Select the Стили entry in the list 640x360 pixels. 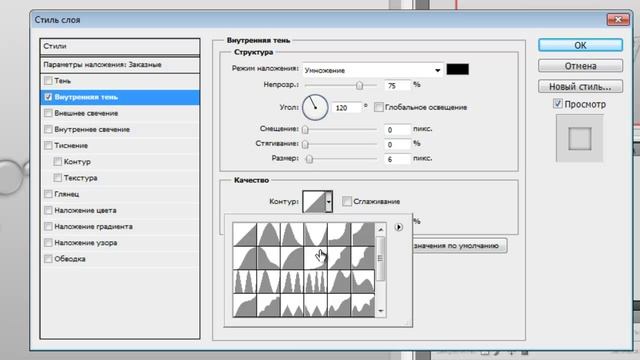(x=120, y=47)
